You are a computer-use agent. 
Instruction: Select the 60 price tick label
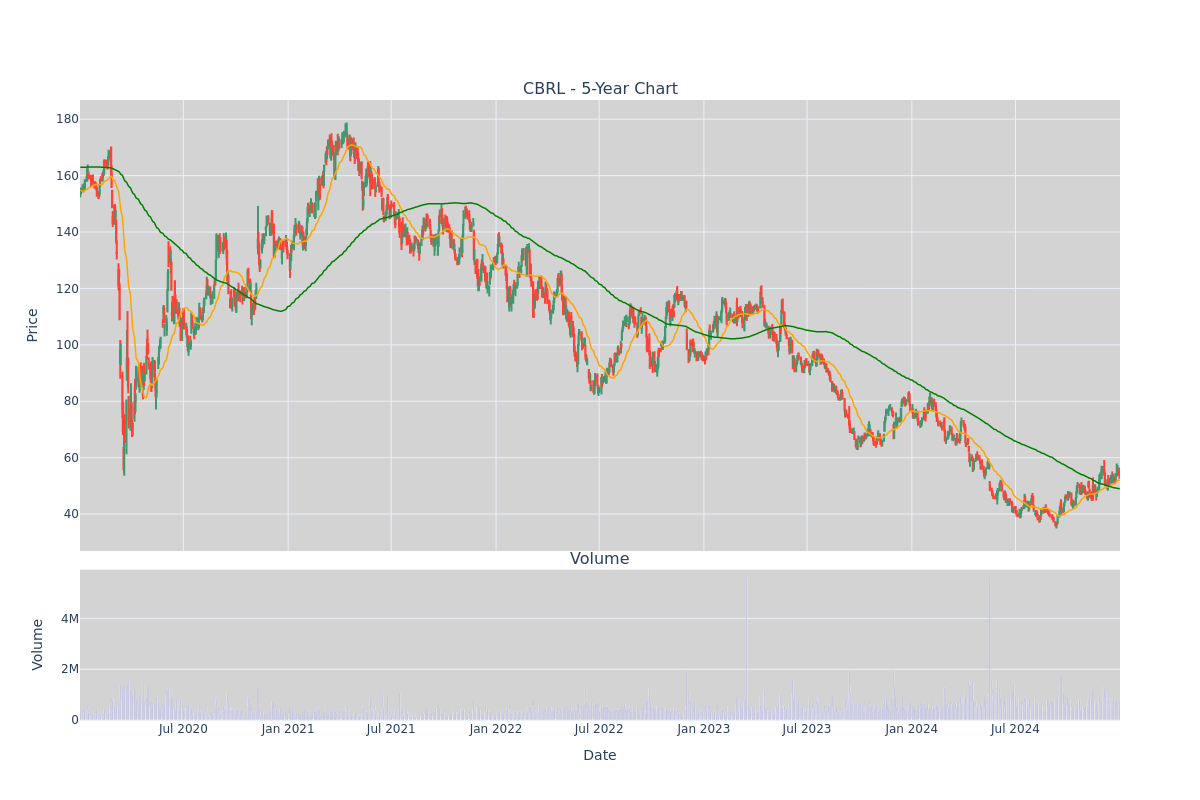(71, 458)
